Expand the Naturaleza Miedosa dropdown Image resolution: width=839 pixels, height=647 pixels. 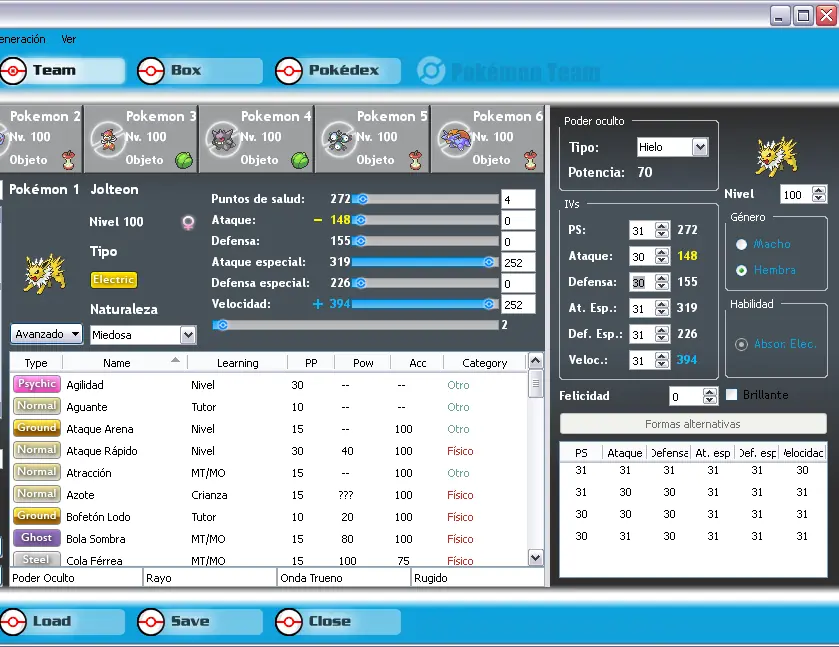pos(188,335)
